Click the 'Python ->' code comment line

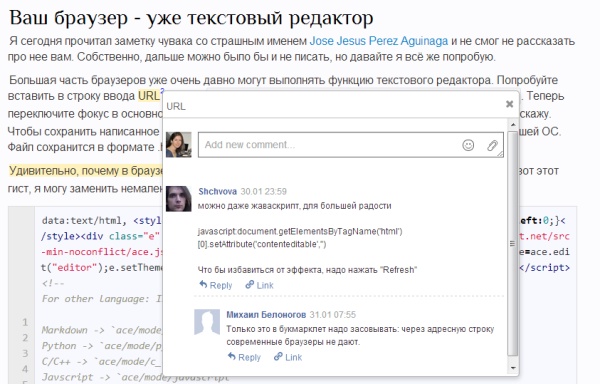(x=101, y=346)
